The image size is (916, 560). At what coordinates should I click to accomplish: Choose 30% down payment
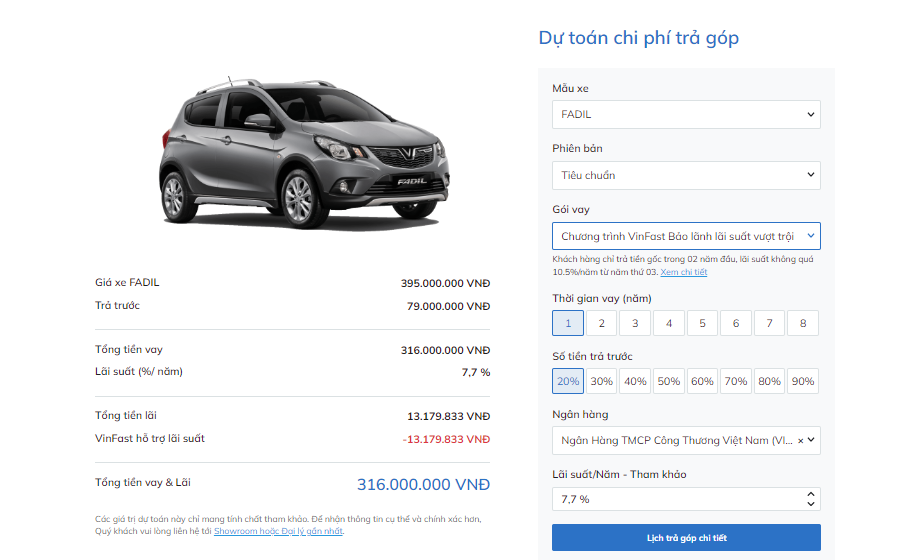tap(601, 381)
